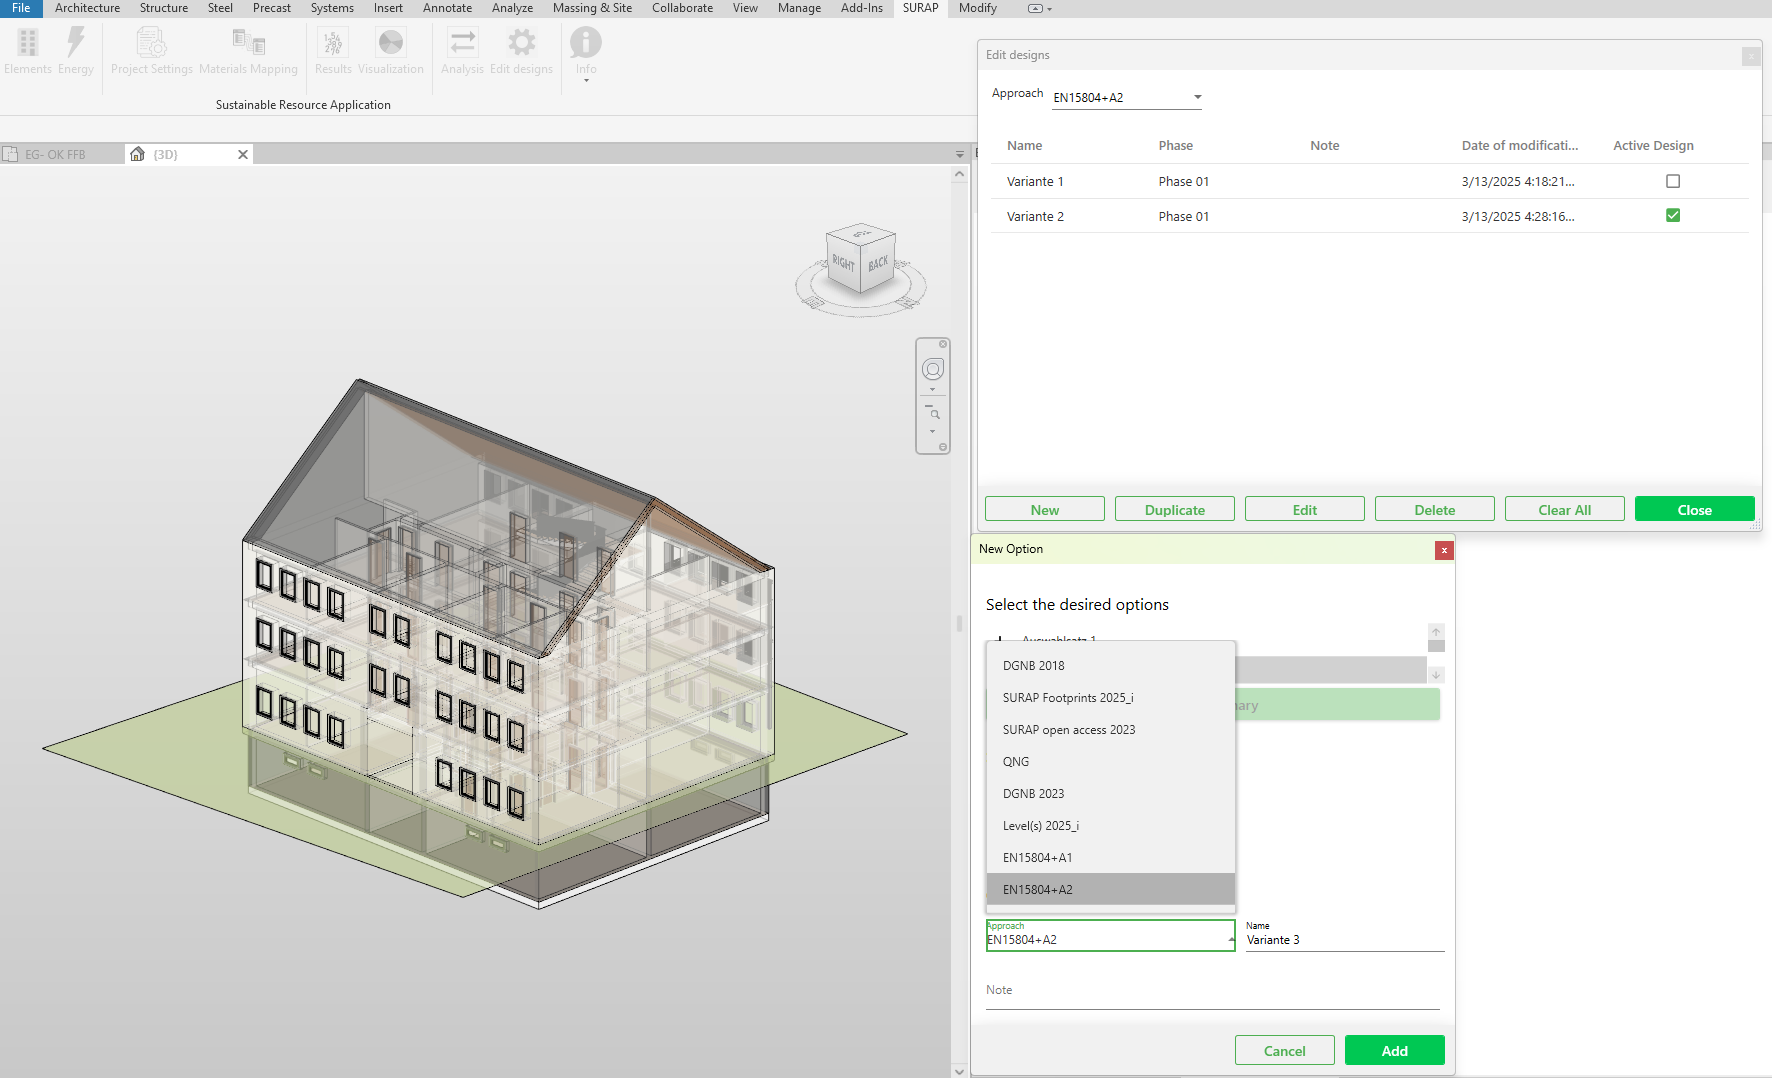The height and width of the screenshot is (1078, 1772).
Task: Click the Note input field in New Option
Action: [1212, 991]
